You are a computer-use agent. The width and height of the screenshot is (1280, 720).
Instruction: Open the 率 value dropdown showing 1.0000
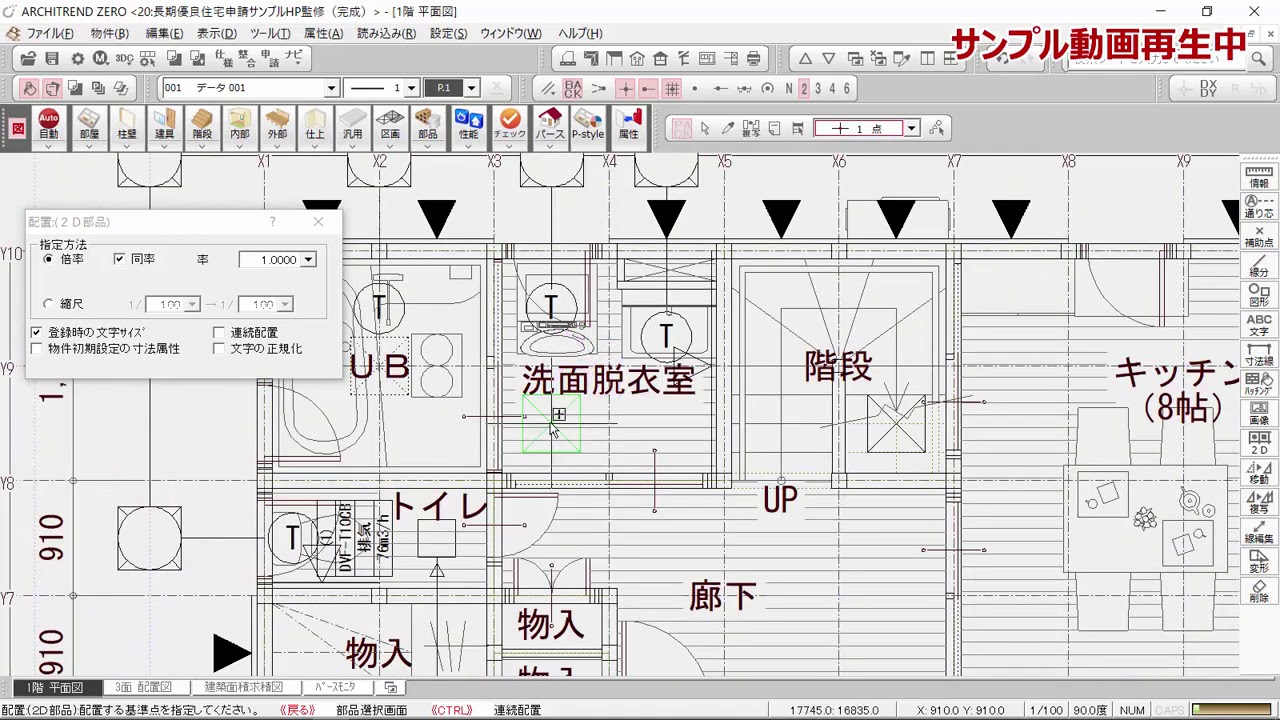pos(308,259)
